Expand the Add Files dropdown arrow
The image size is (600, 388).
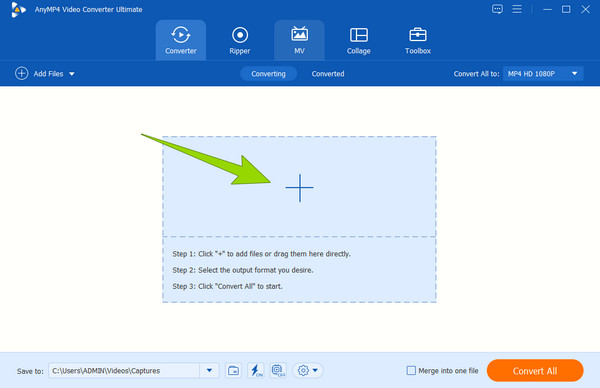pos(72,74)
